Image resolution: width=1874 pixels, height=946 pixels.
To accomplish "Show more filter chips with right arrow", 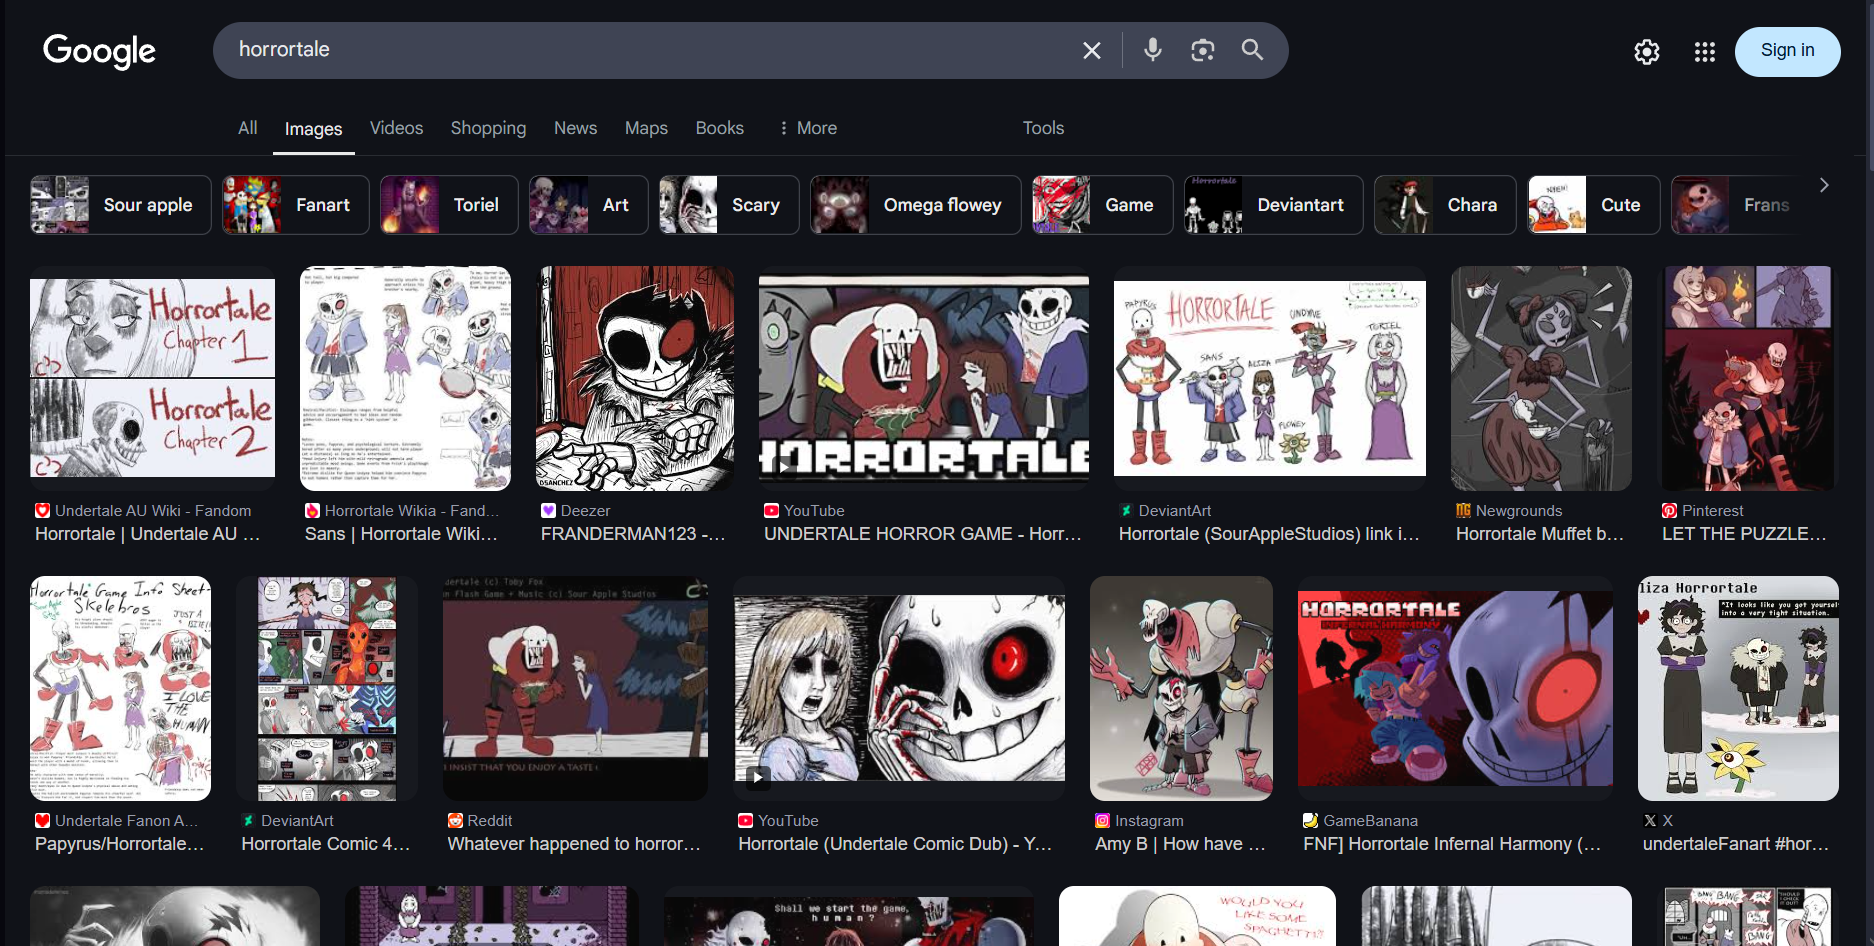I will point(1824,185).
